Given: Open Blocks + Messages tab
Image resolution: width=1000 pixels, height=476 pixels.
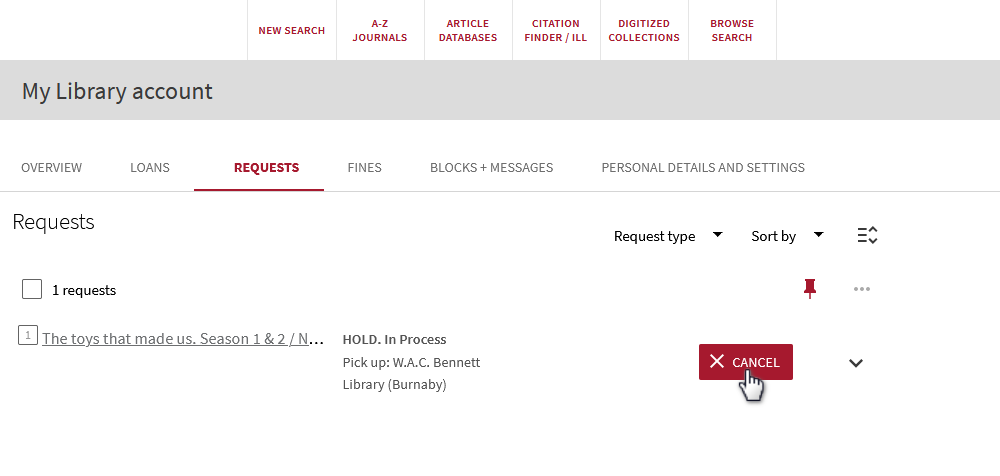Looking at the screenshot, I should (491, 168).
